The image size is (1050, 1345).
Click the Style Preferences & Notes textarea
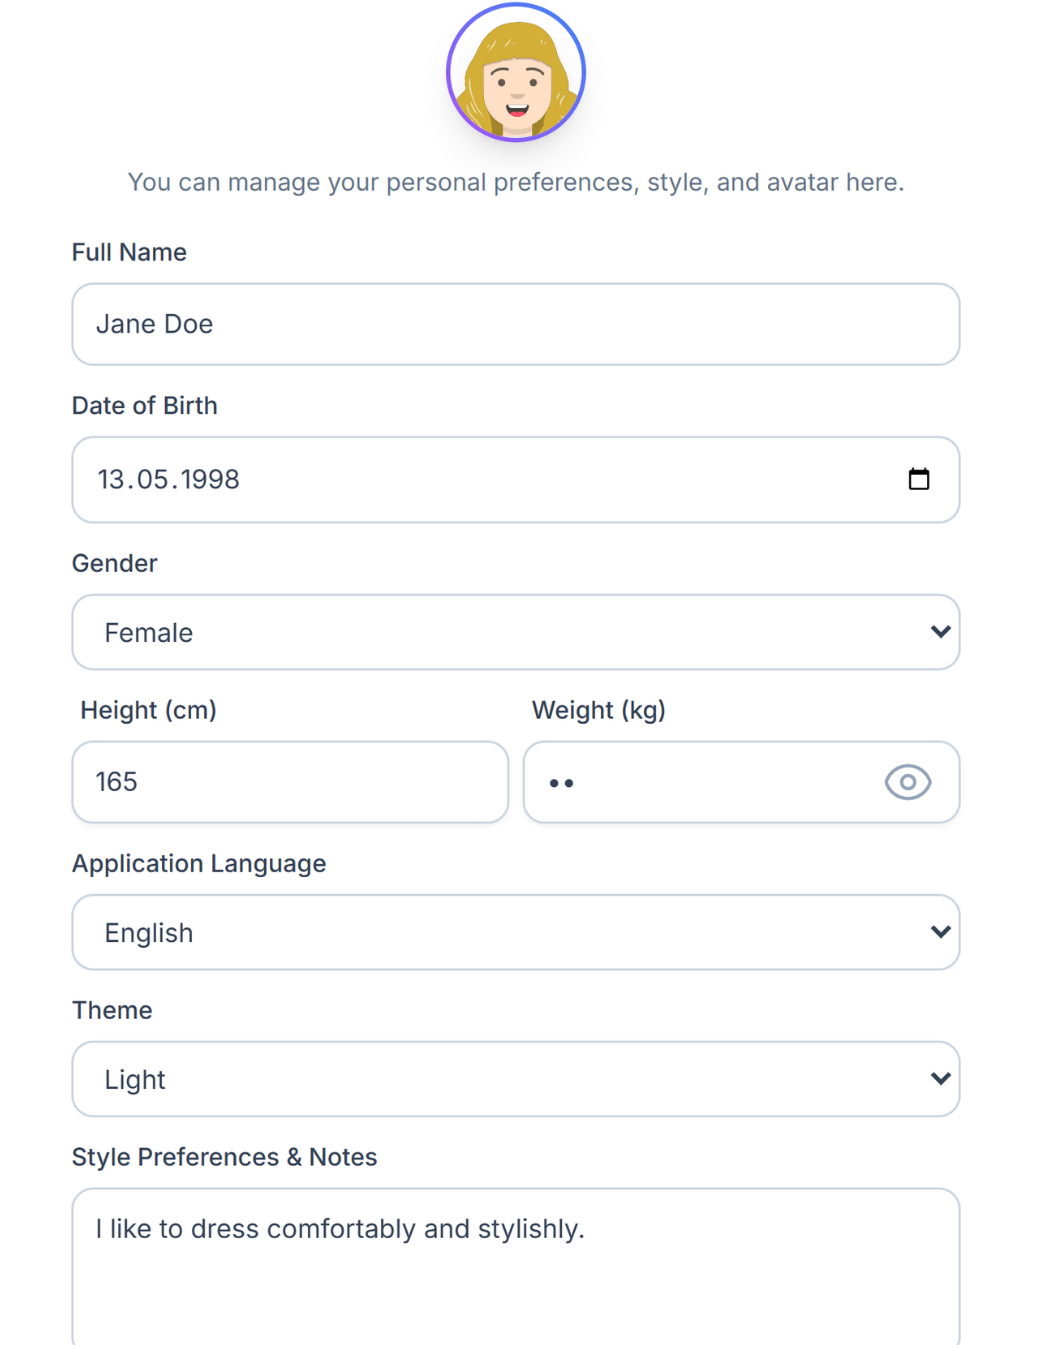(516, 1265)
